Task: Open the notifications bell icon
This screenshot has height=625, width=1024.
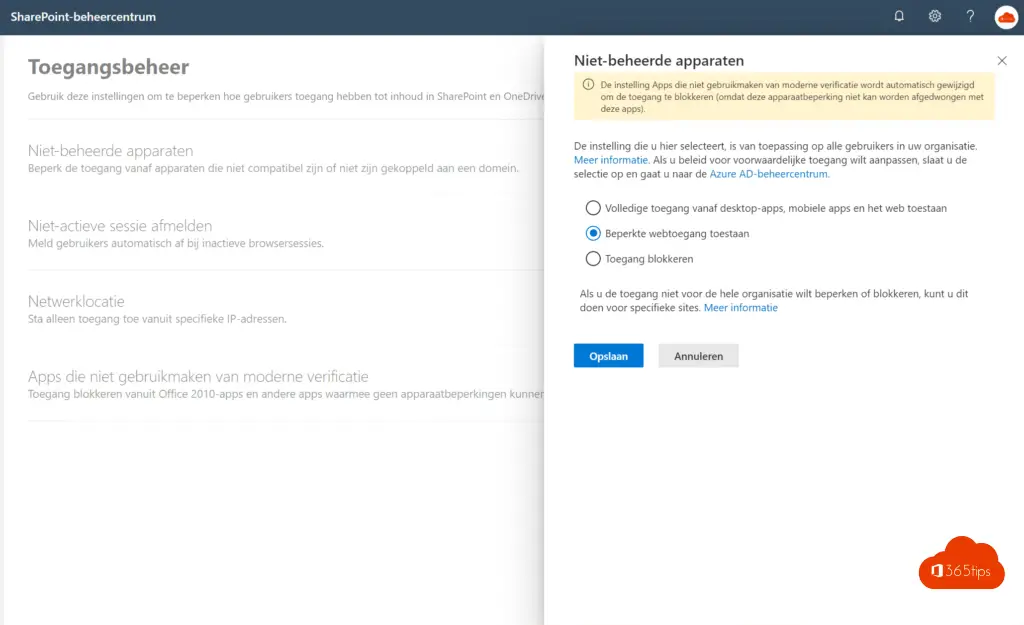Action: 899,16
